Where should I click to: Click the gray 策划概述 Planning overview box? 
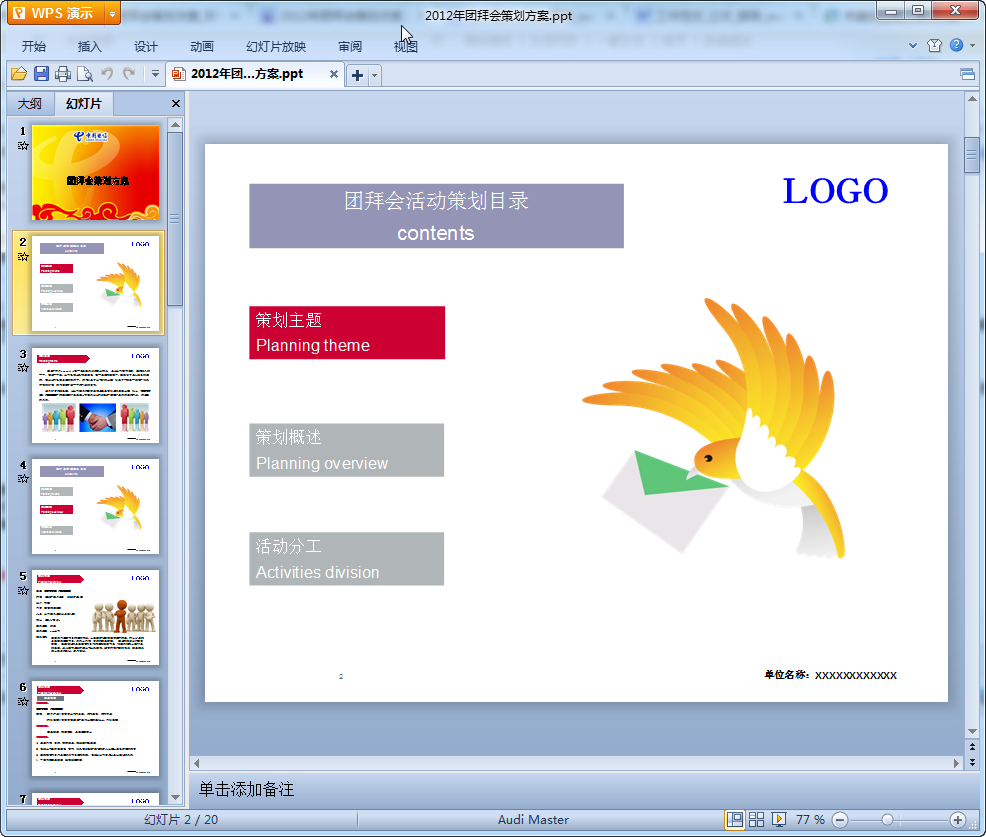(346, 450)
